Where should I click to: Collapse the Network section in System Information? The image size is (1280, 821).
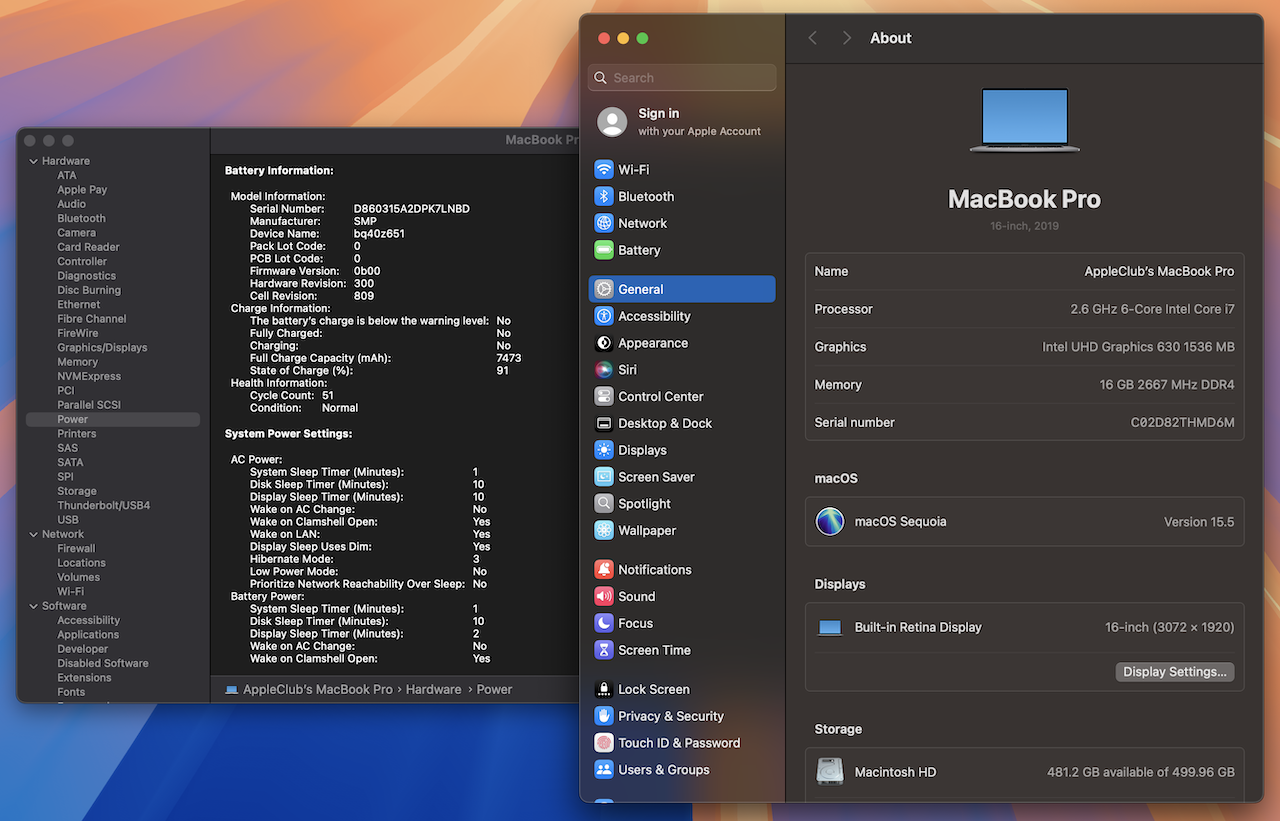[x=33, y=534]
